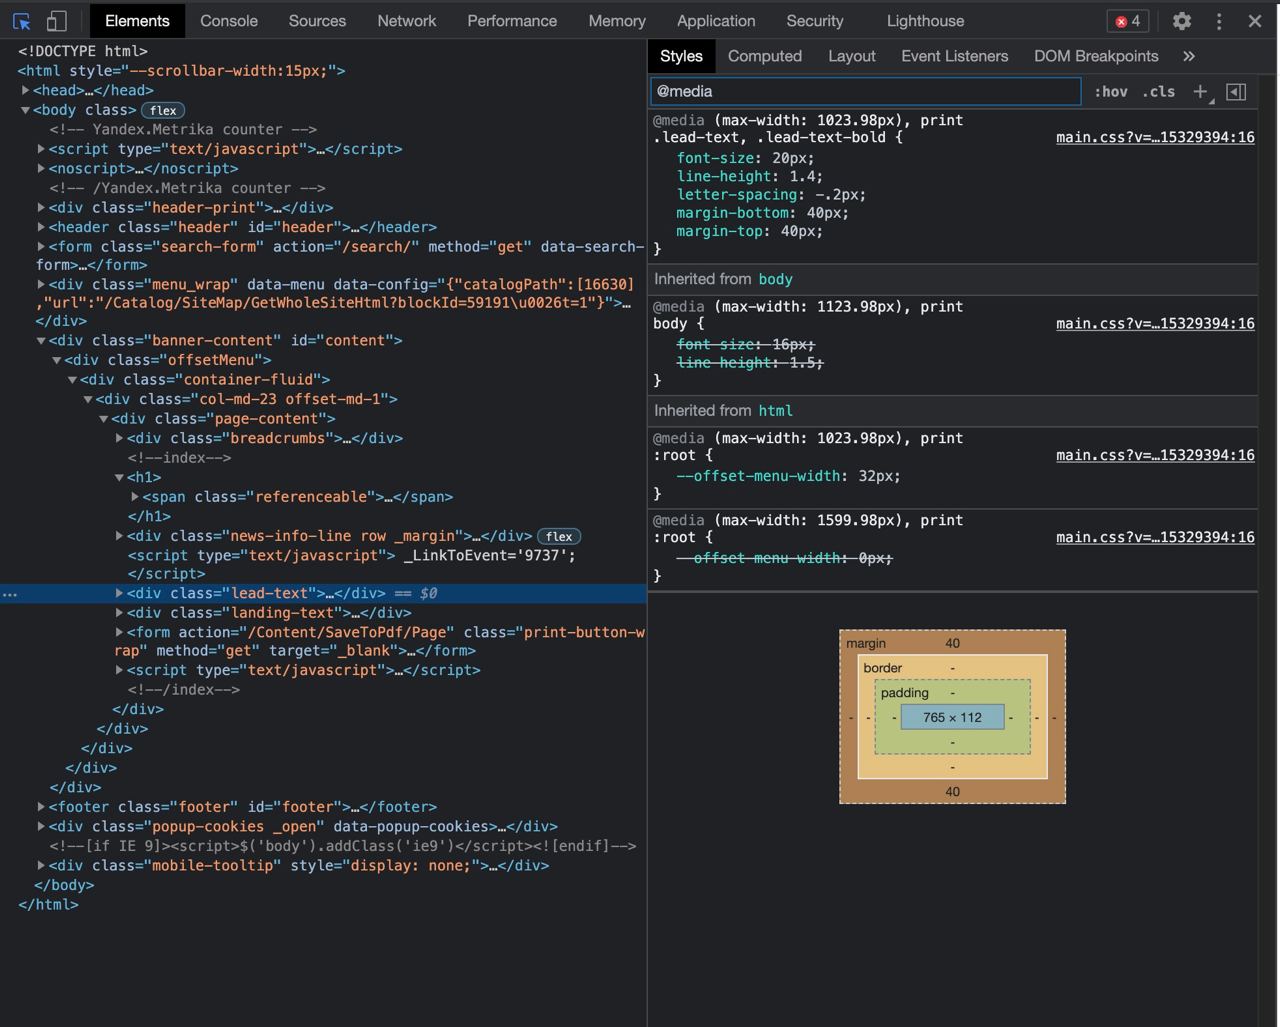
Task: Select the lead-text div row
Action: click(x=324, y=594)
